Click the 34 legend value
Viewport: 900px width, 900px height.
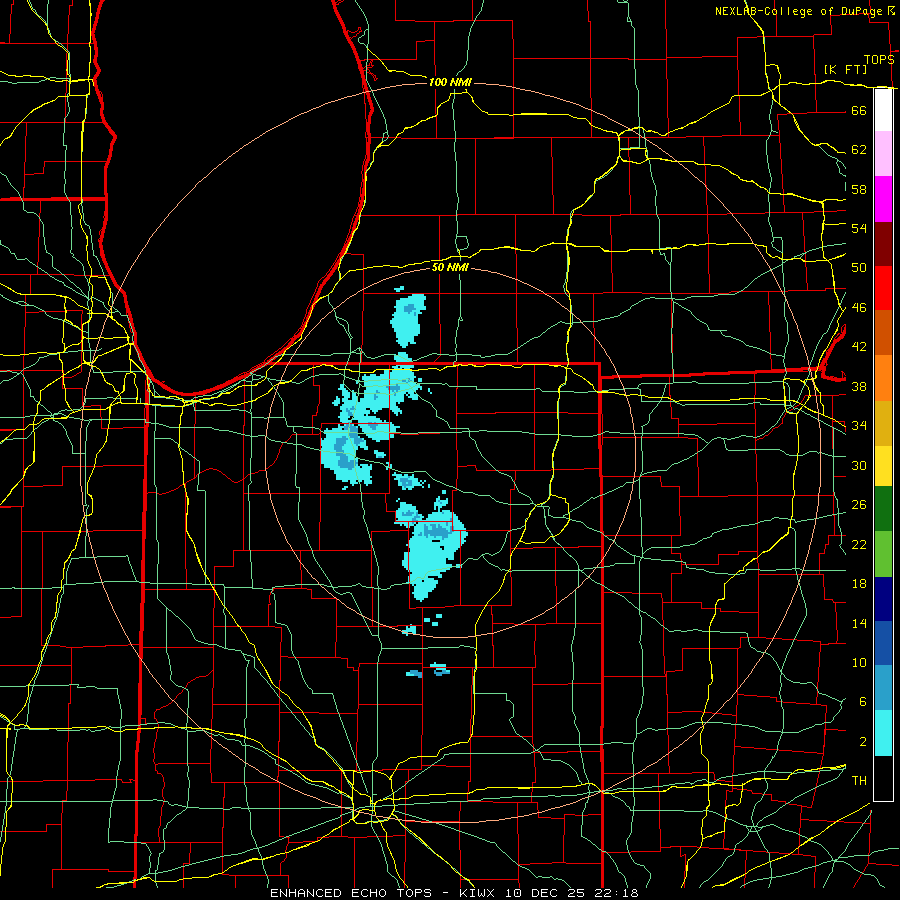[859, 426]
